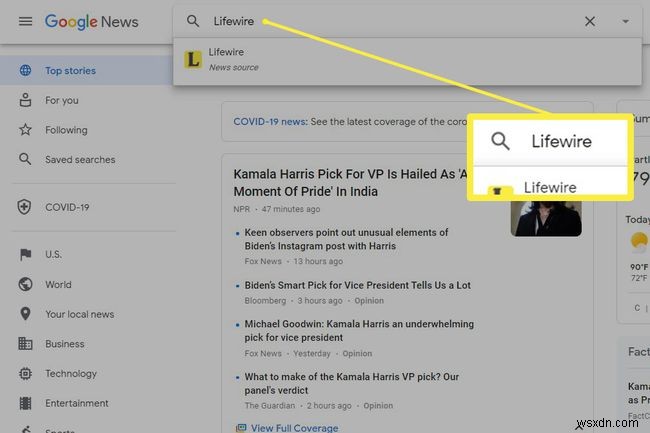Screen dimensions: 650x433
Task: Click the COVID-19 news link banner
Action: click(270, 122)
